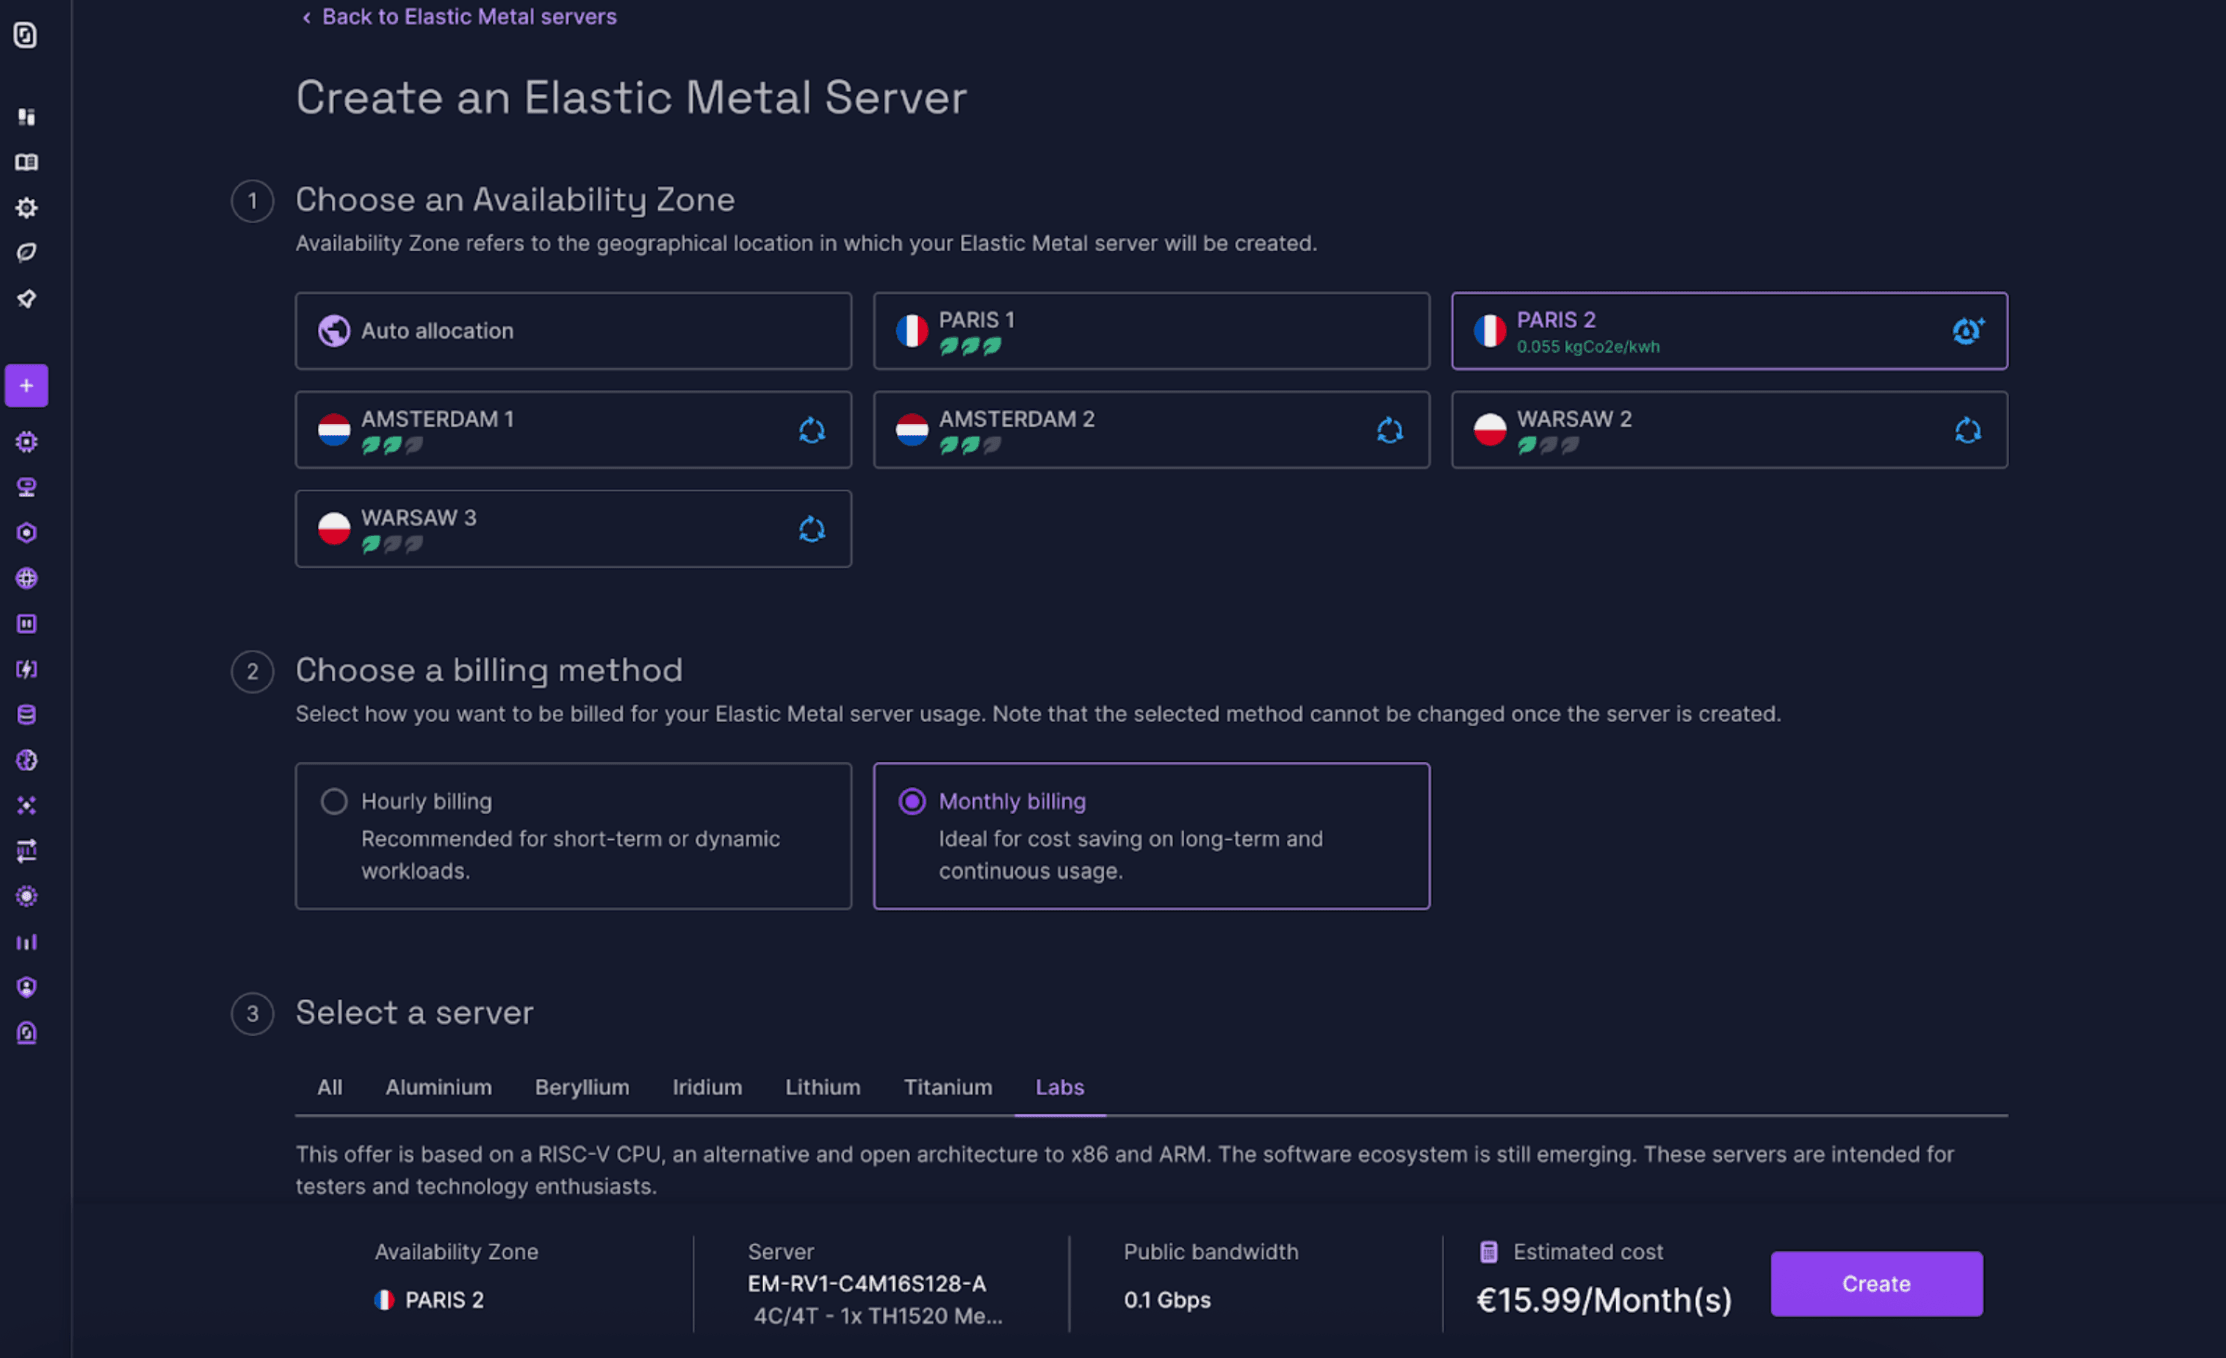Click the recycle icon on AMSTERDAM 1 card
The image size is (2226, 1358).
(x=811, y=430)
